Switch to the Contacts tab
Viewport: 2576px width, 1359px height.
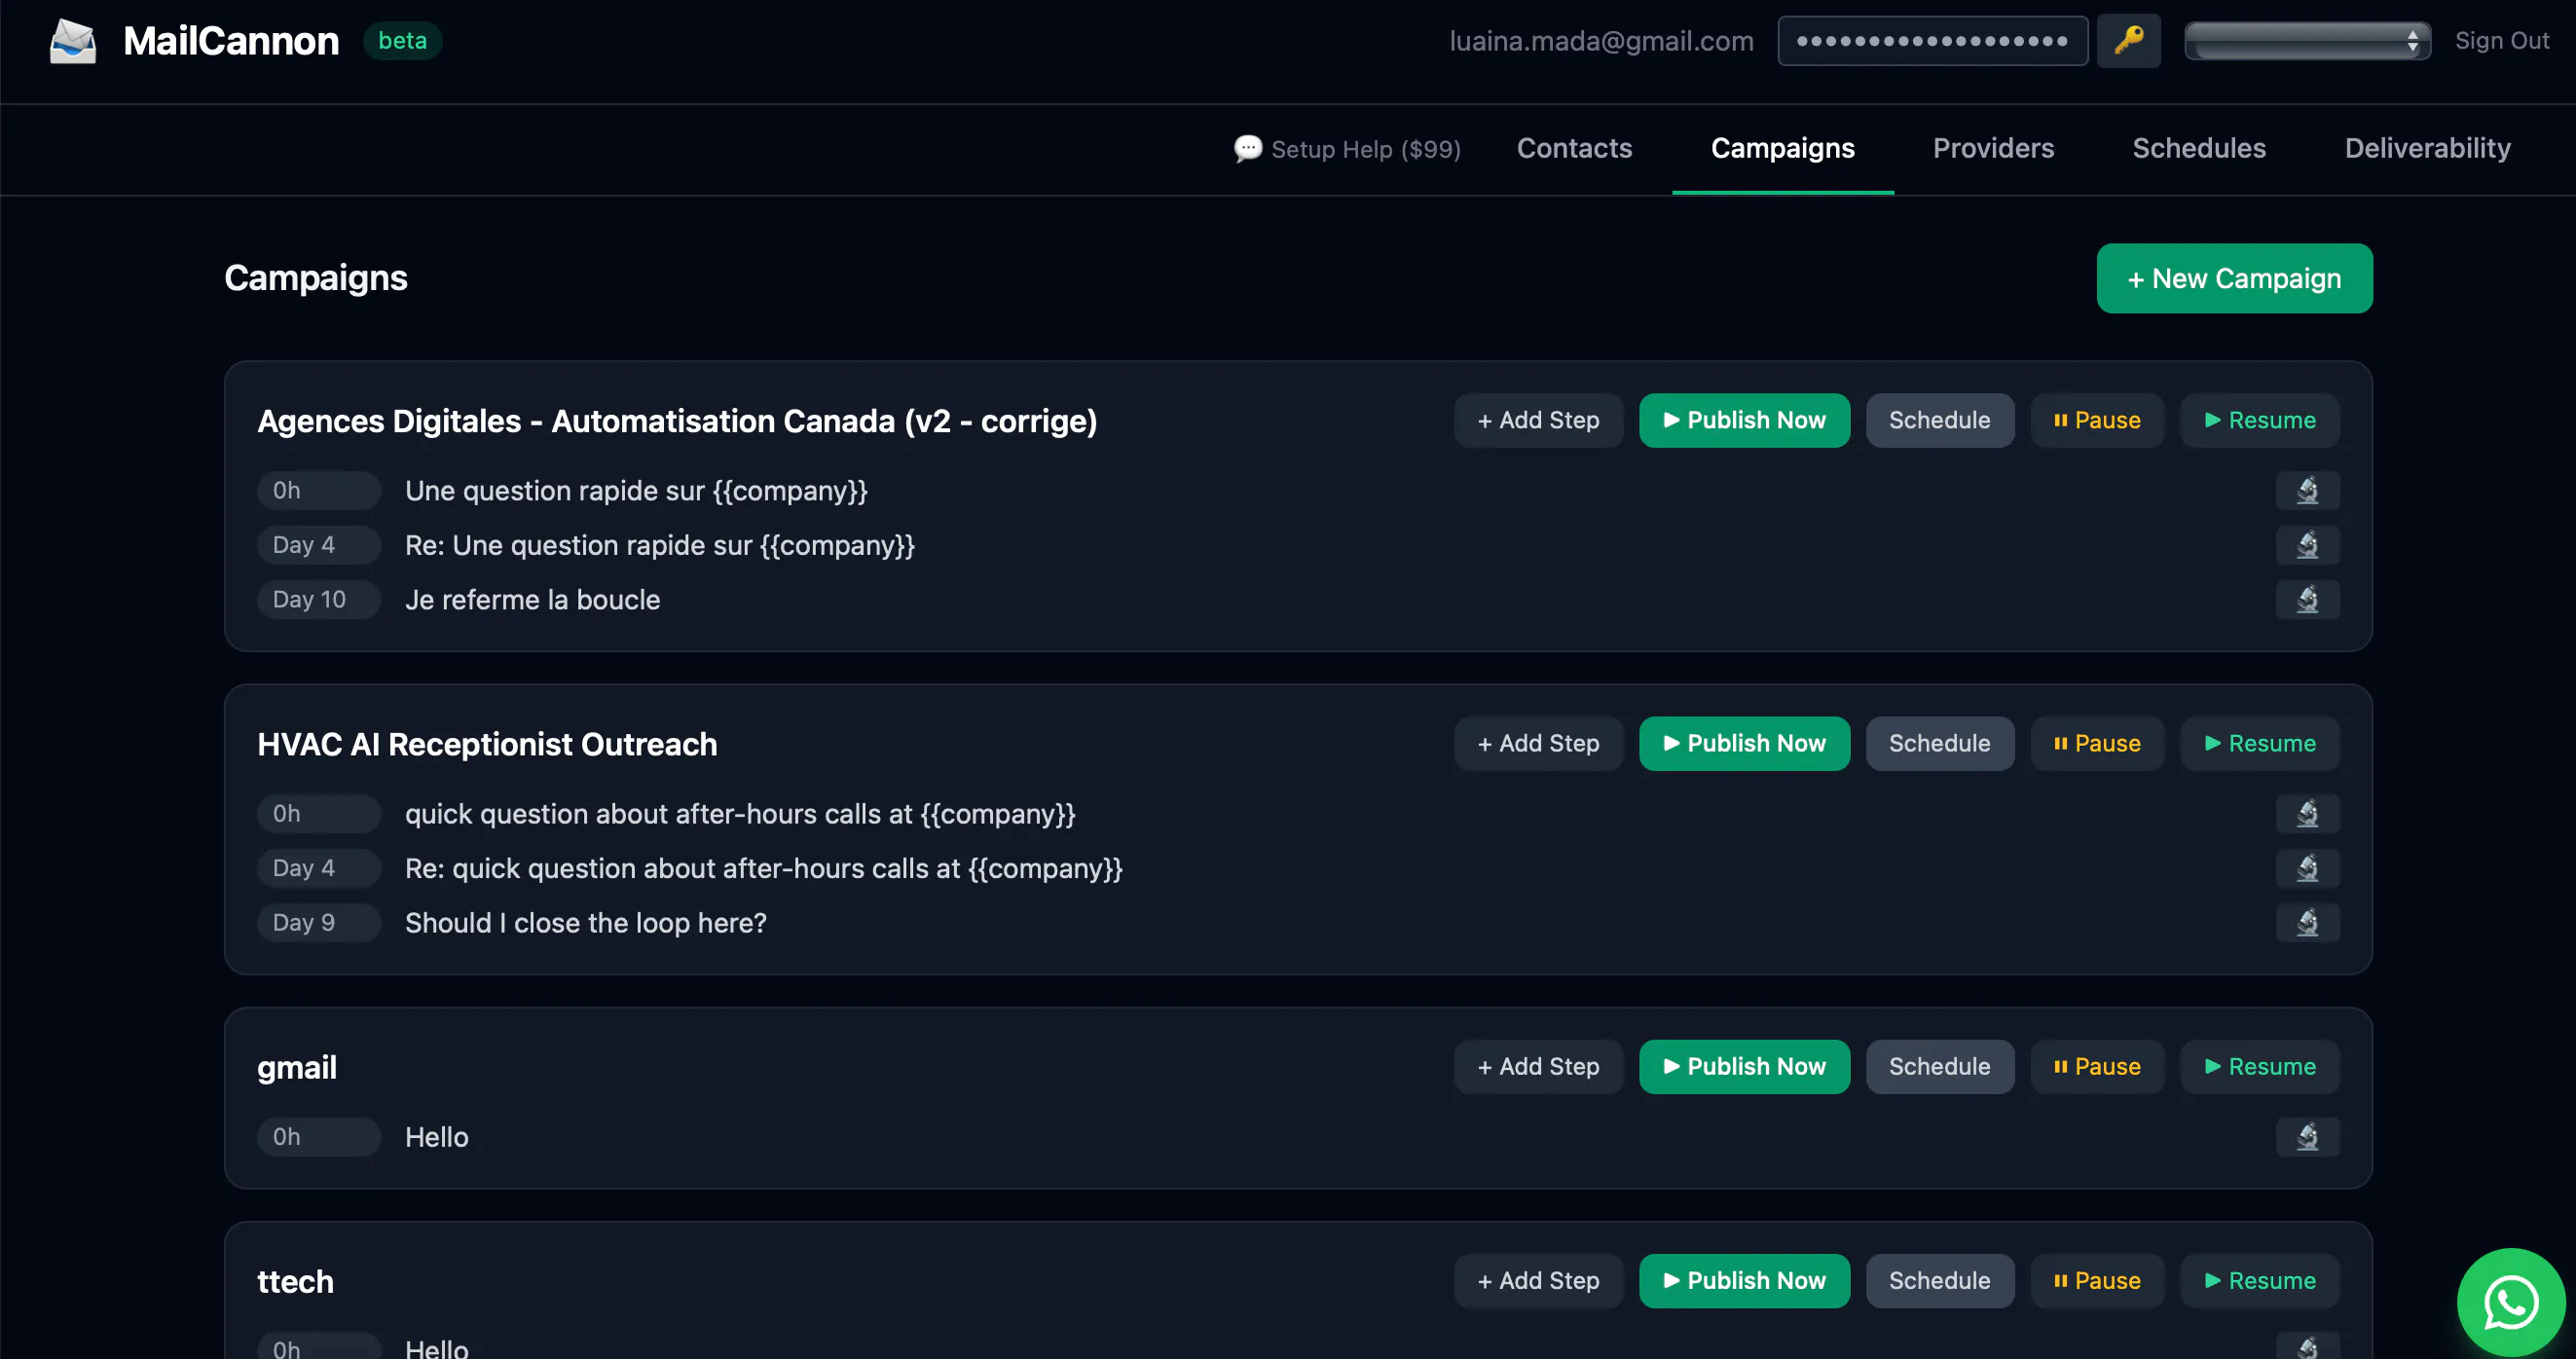pos(1574,149)
